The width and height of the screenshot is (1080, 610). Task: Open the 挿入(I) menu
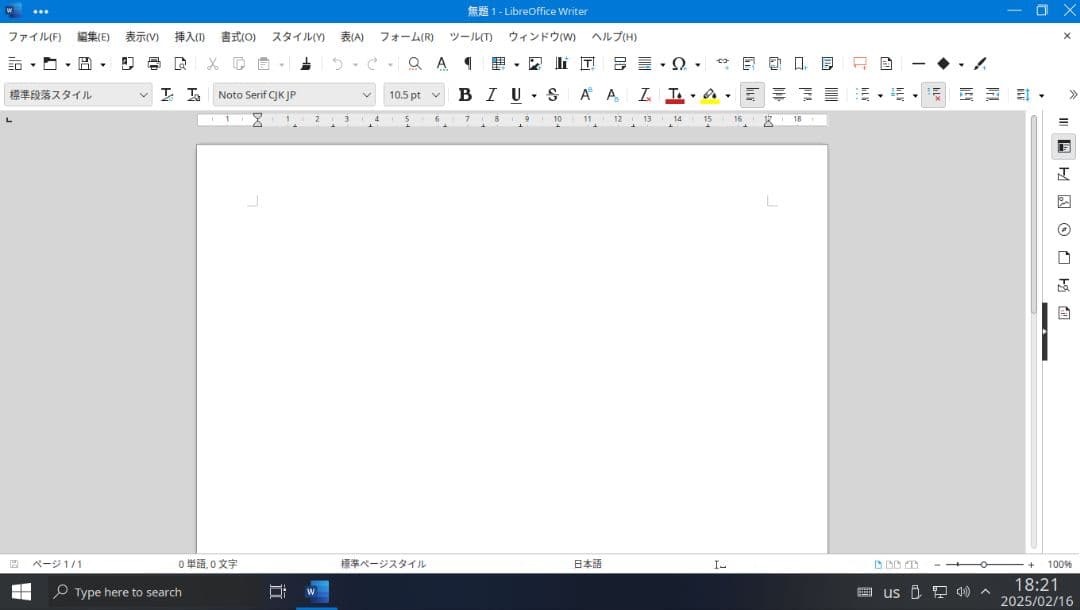[189, 37]
